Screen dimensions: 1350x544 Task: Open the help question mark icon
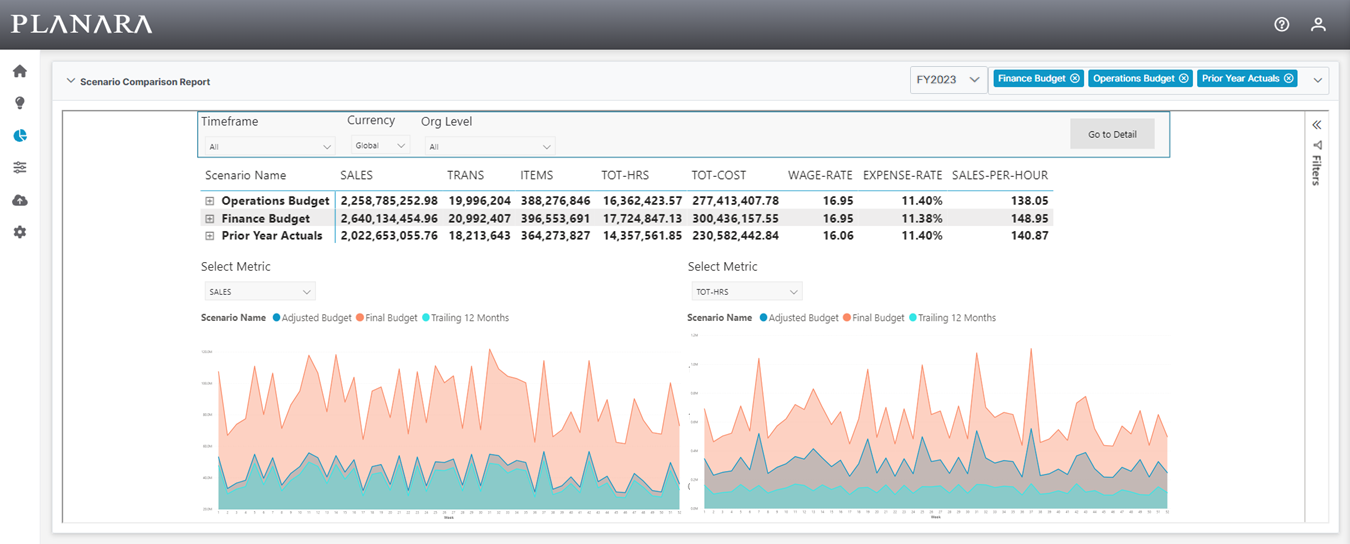pyautogui.click(x=1282, y=24)
